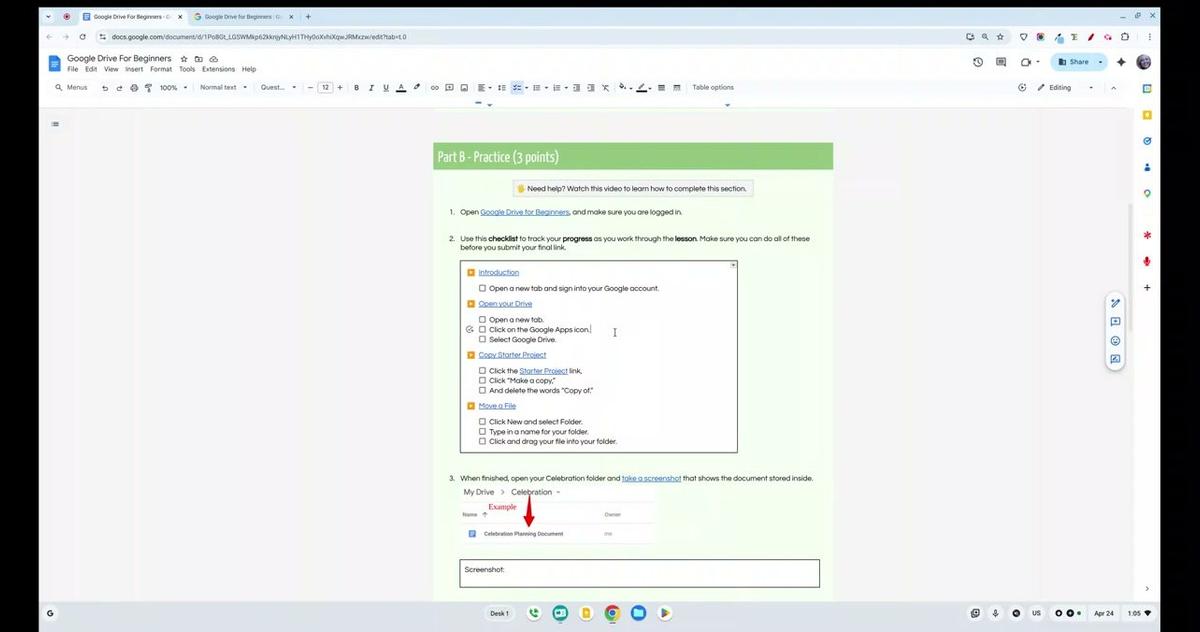Screen dimensions: 1200x632
Task: Check the 'Click New and select Folder' checkbox
Action: click(483, 421)
